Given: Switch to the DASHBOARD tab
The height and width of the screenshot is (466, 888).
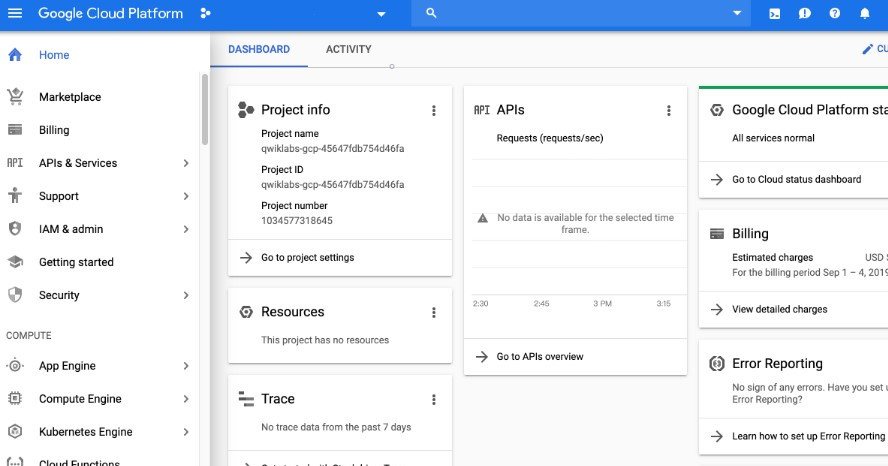Looking at the screenshot, I should pos(259,49).
